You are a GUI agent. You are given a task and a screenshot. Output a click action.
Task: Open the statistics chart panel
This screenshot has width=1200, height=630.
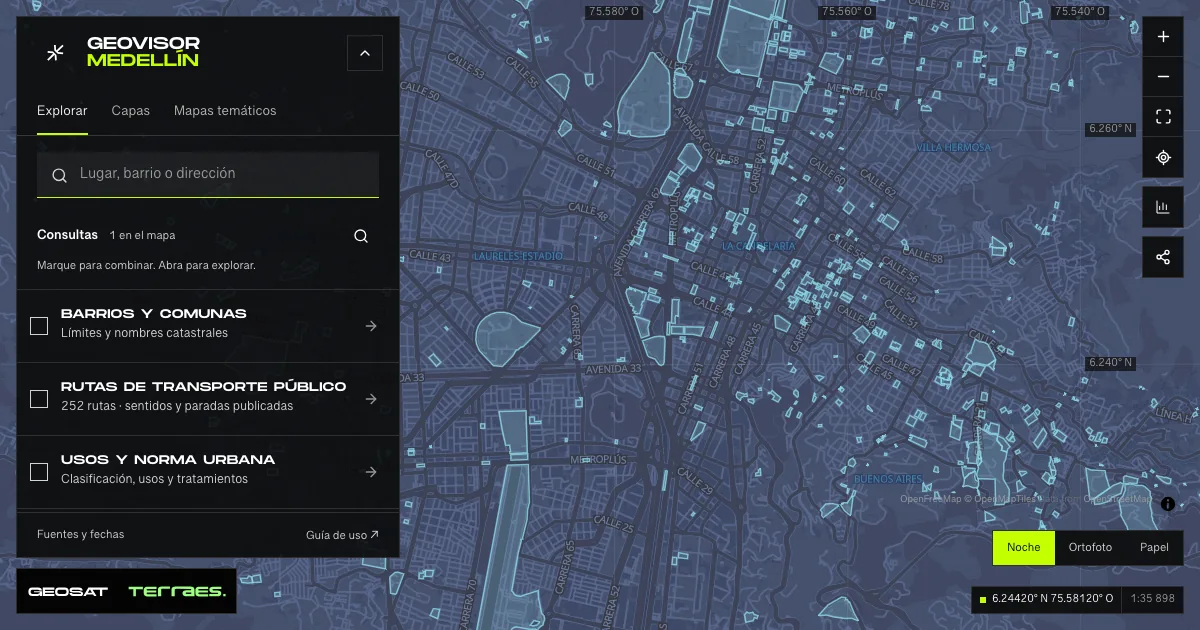1163,207
